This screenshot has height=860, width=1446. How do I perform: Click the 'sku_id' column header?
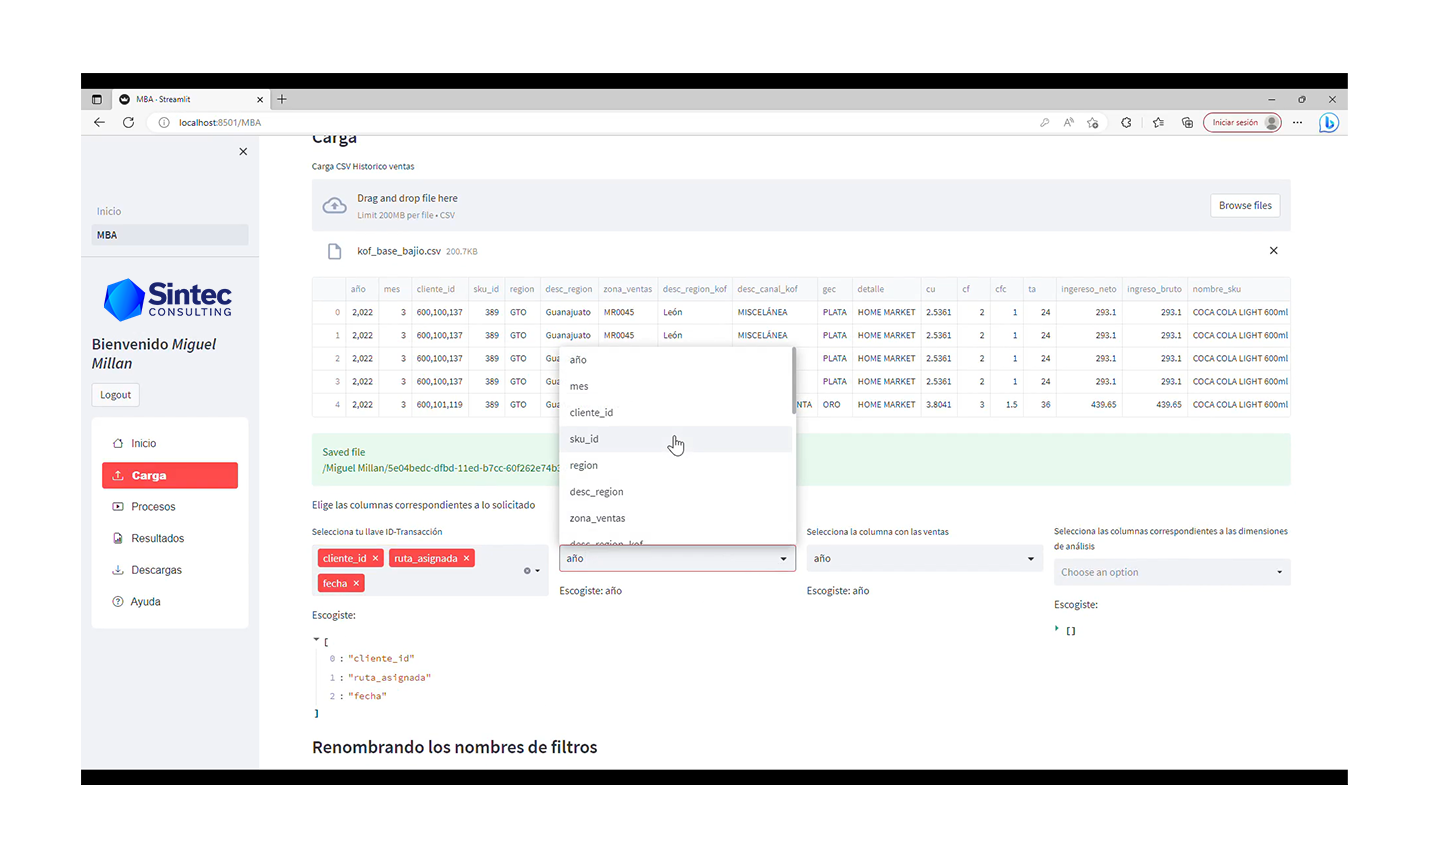tap(486, 289)
